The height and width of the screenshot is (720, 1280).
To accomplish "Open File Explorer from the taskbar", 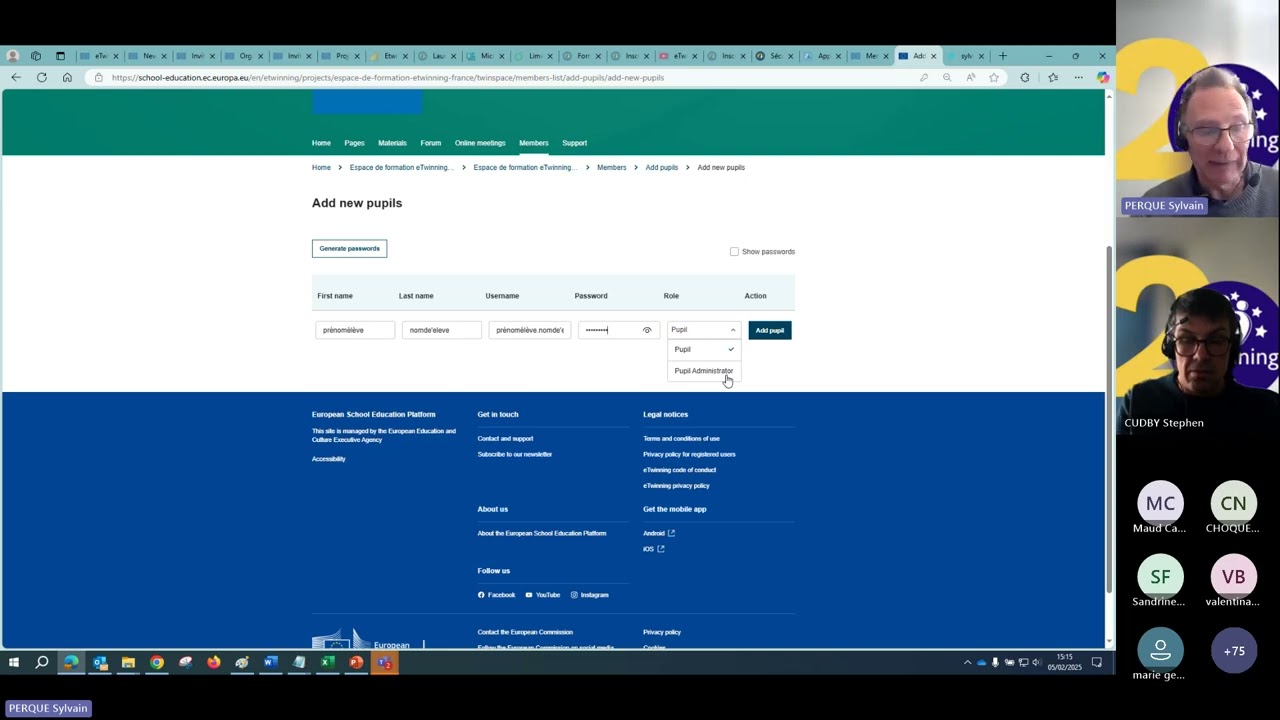I will [128, 662].
